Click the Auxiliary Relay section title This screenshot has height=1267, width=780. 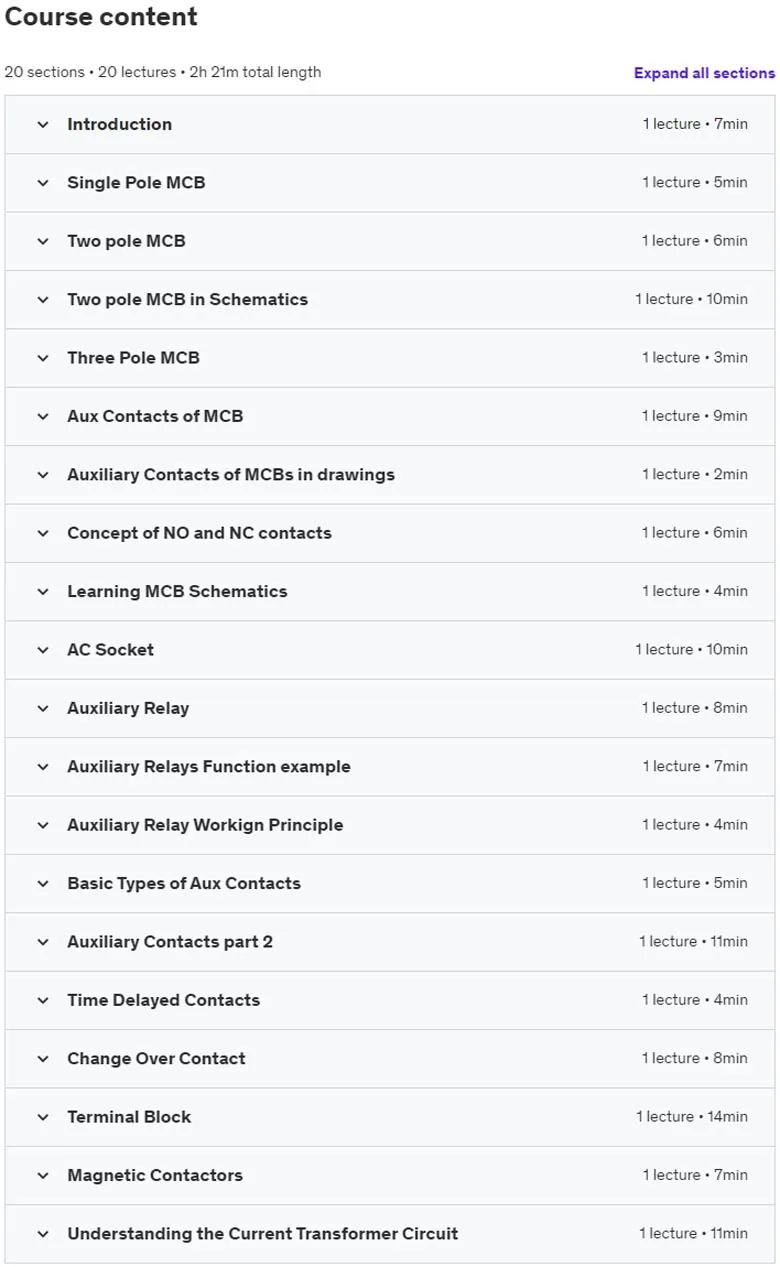128,708
